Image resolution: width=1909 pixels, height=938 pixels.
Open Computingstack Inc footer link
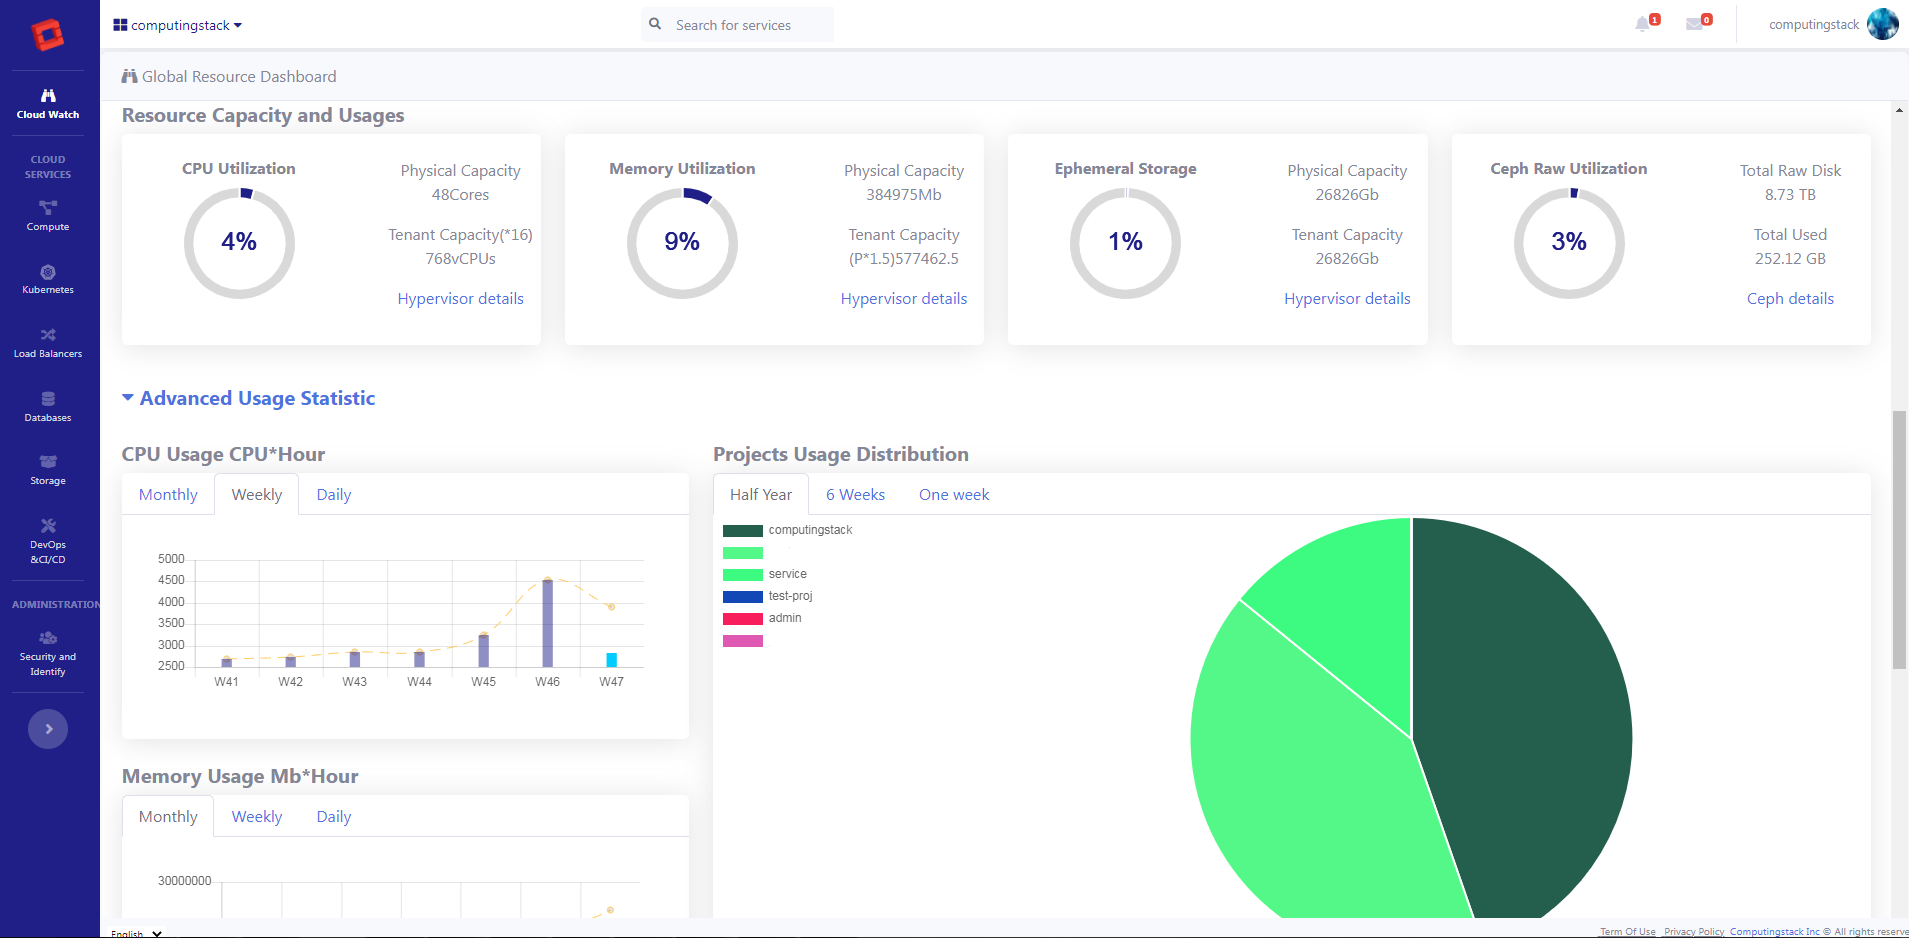tap(1775, 932)
